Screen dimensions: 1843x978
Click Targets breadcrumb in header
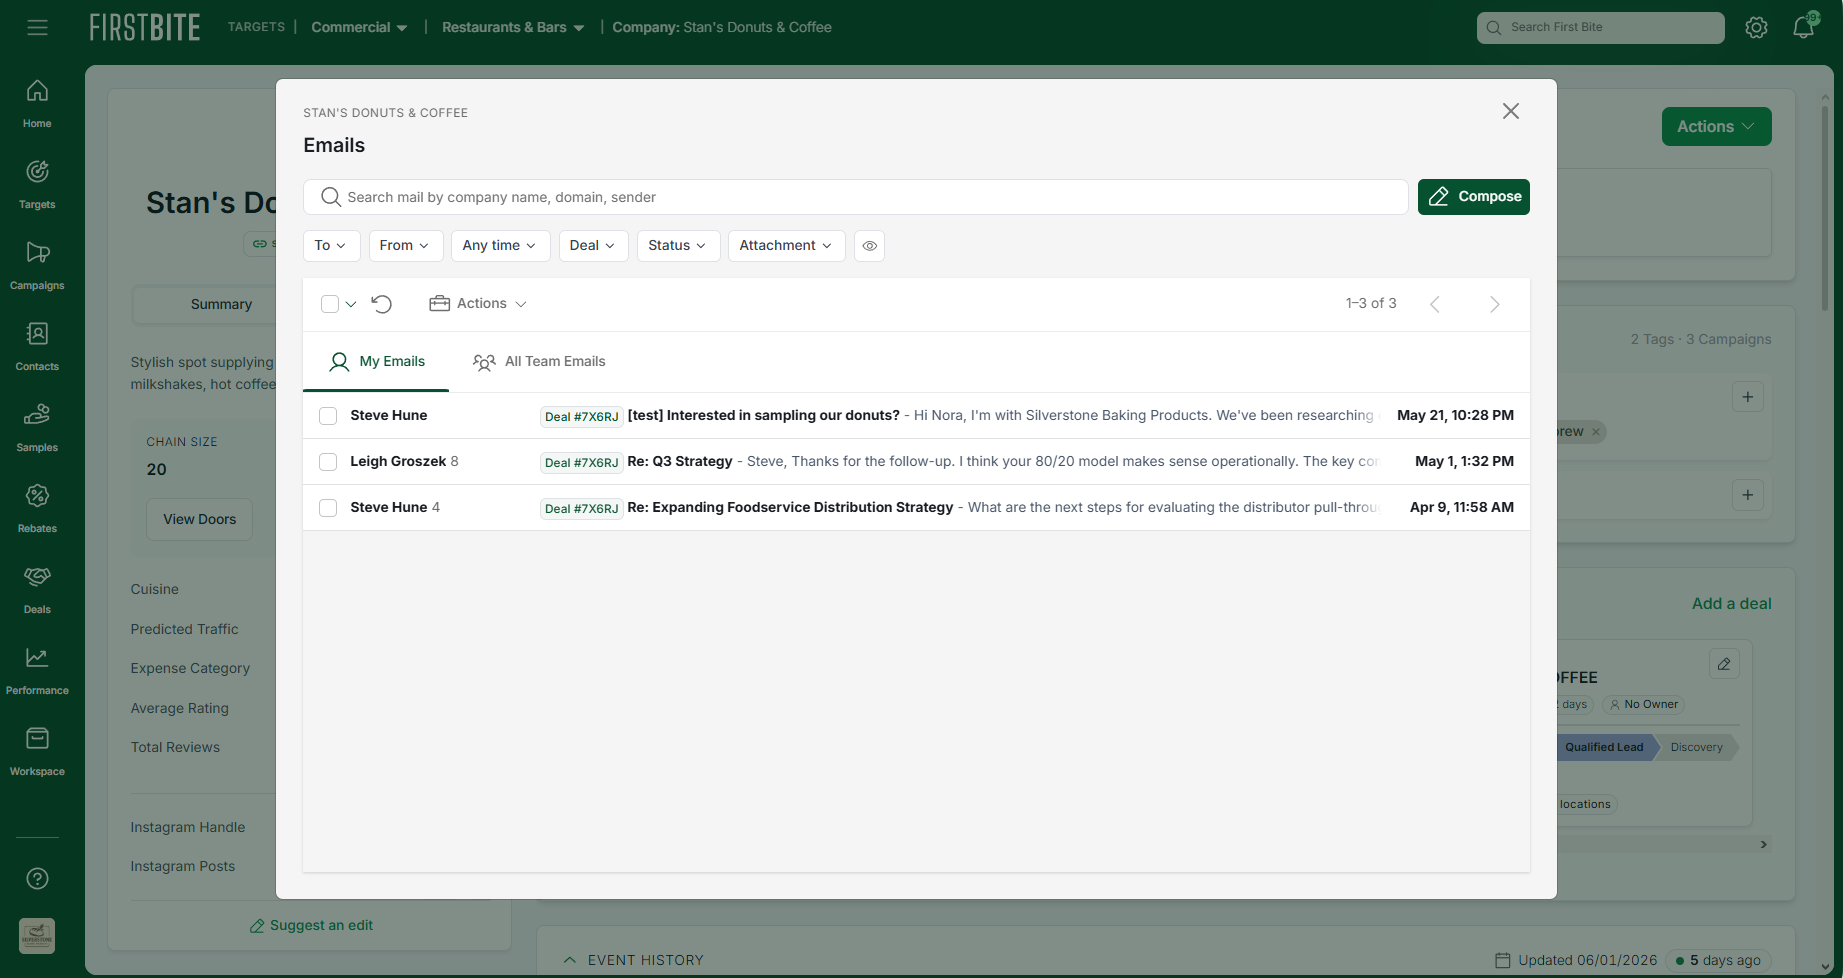[x=256, y=27]
